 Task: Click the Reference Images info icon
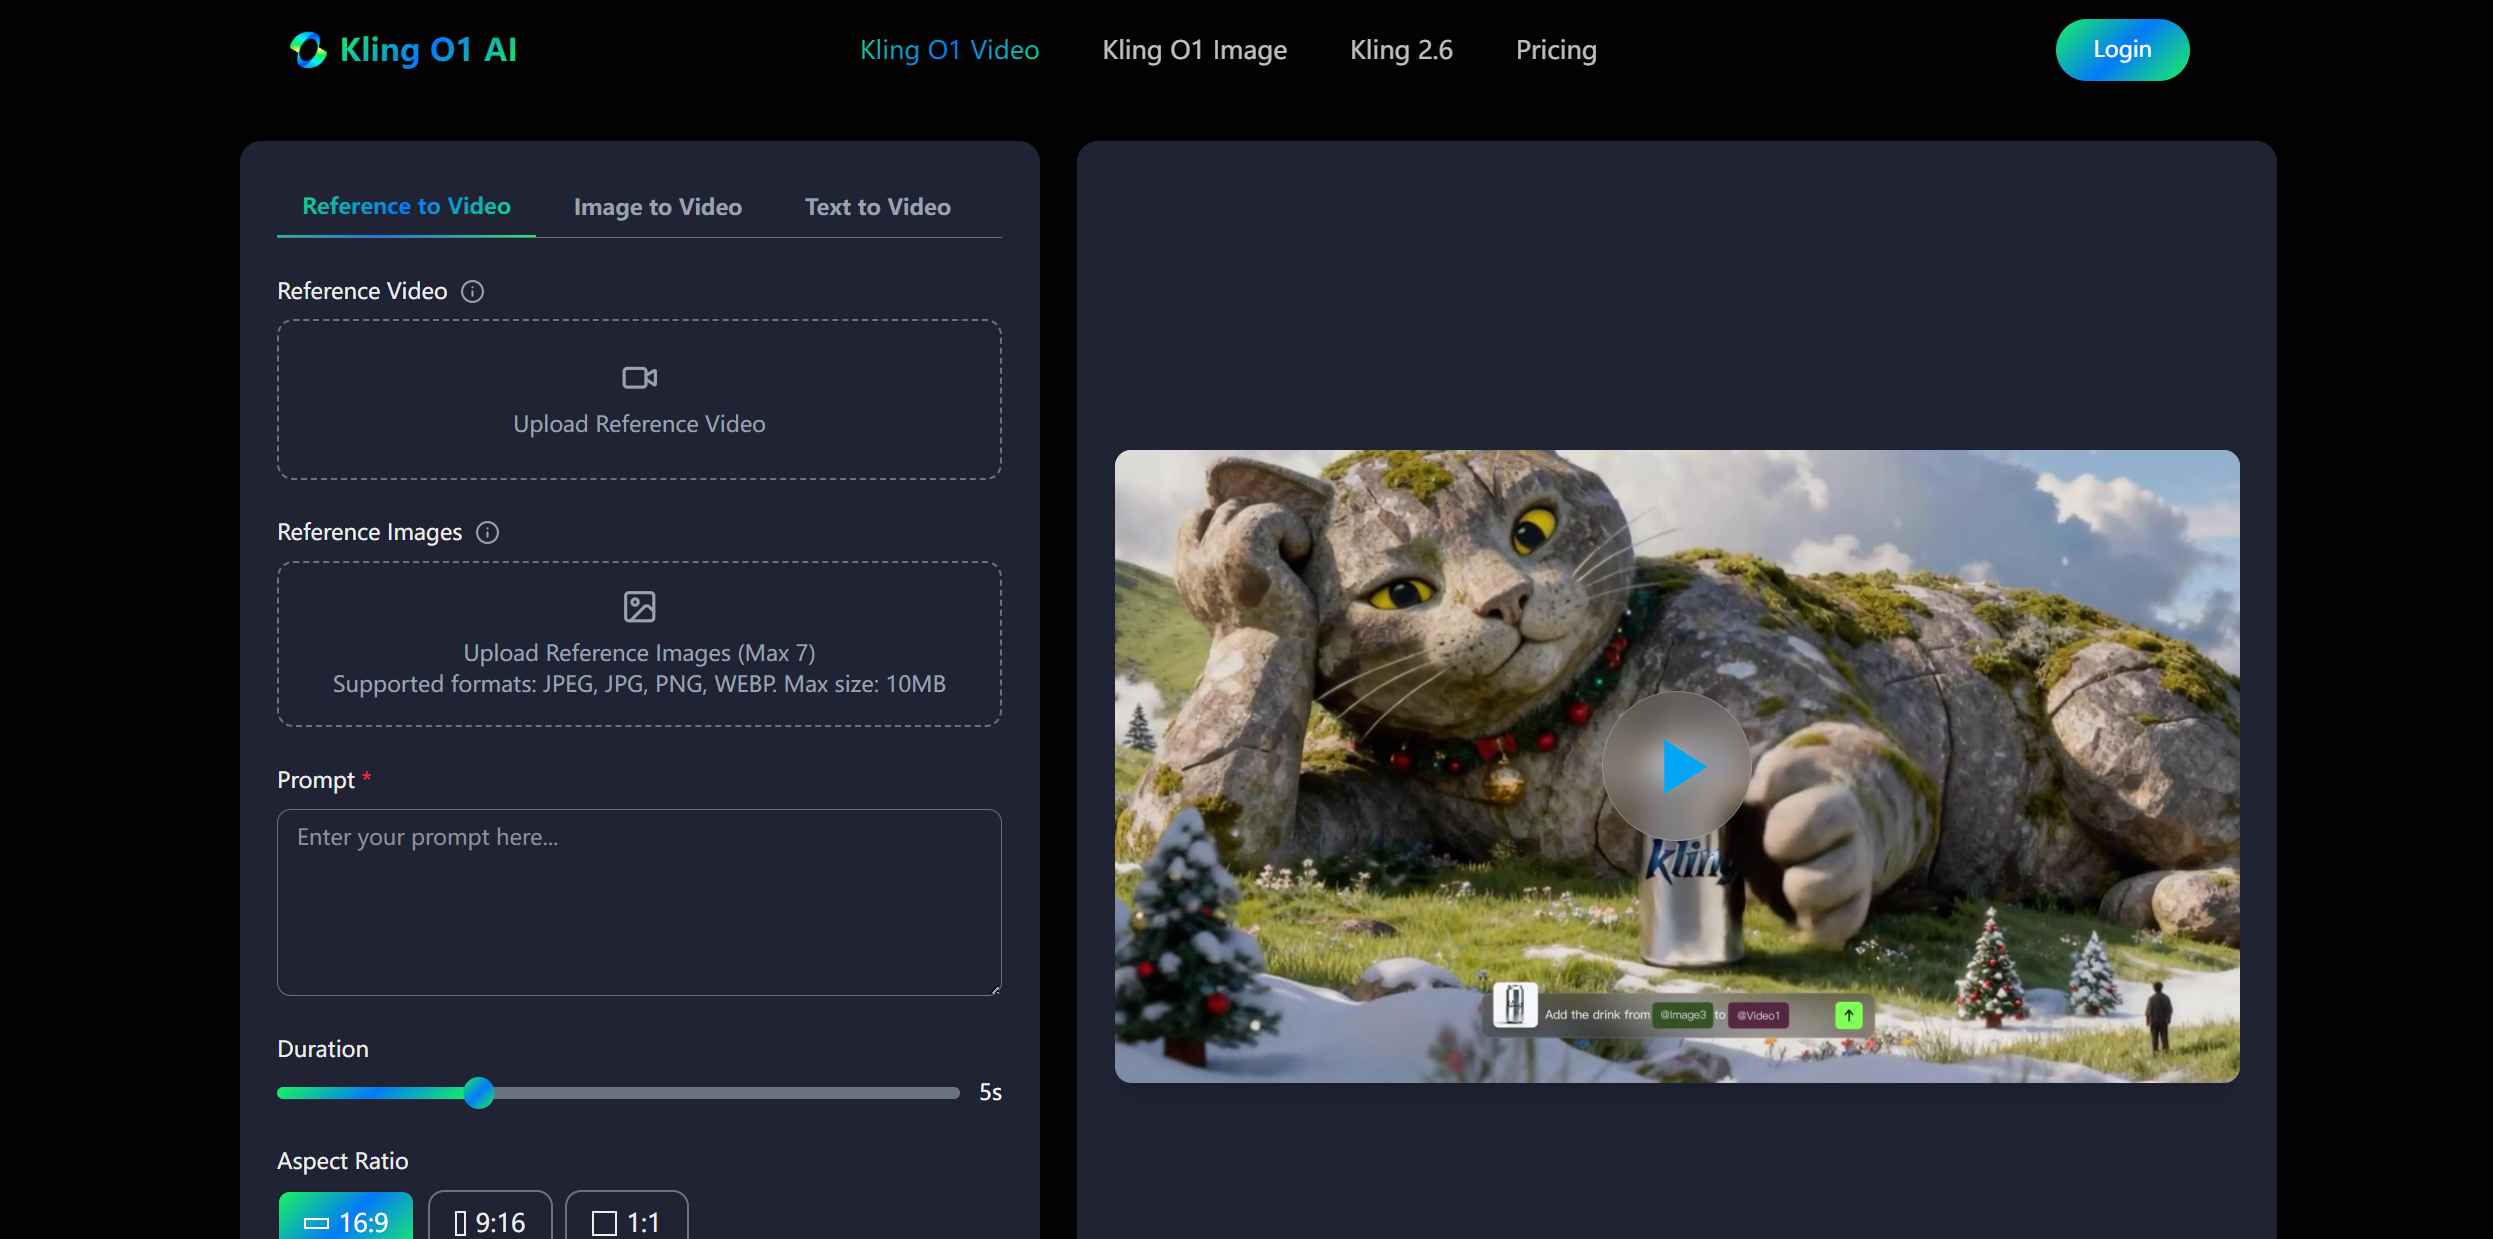point(488,532)
